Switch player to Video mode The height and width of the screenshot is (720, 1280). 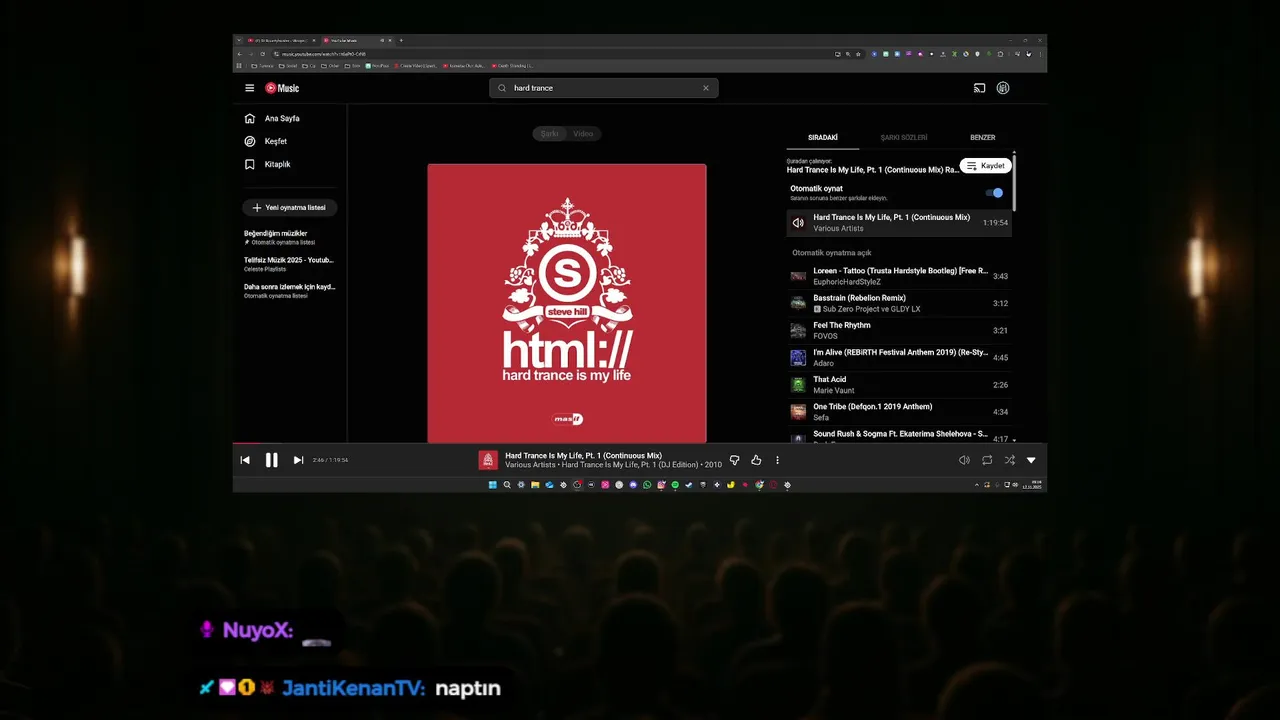(x=583, y=133)
